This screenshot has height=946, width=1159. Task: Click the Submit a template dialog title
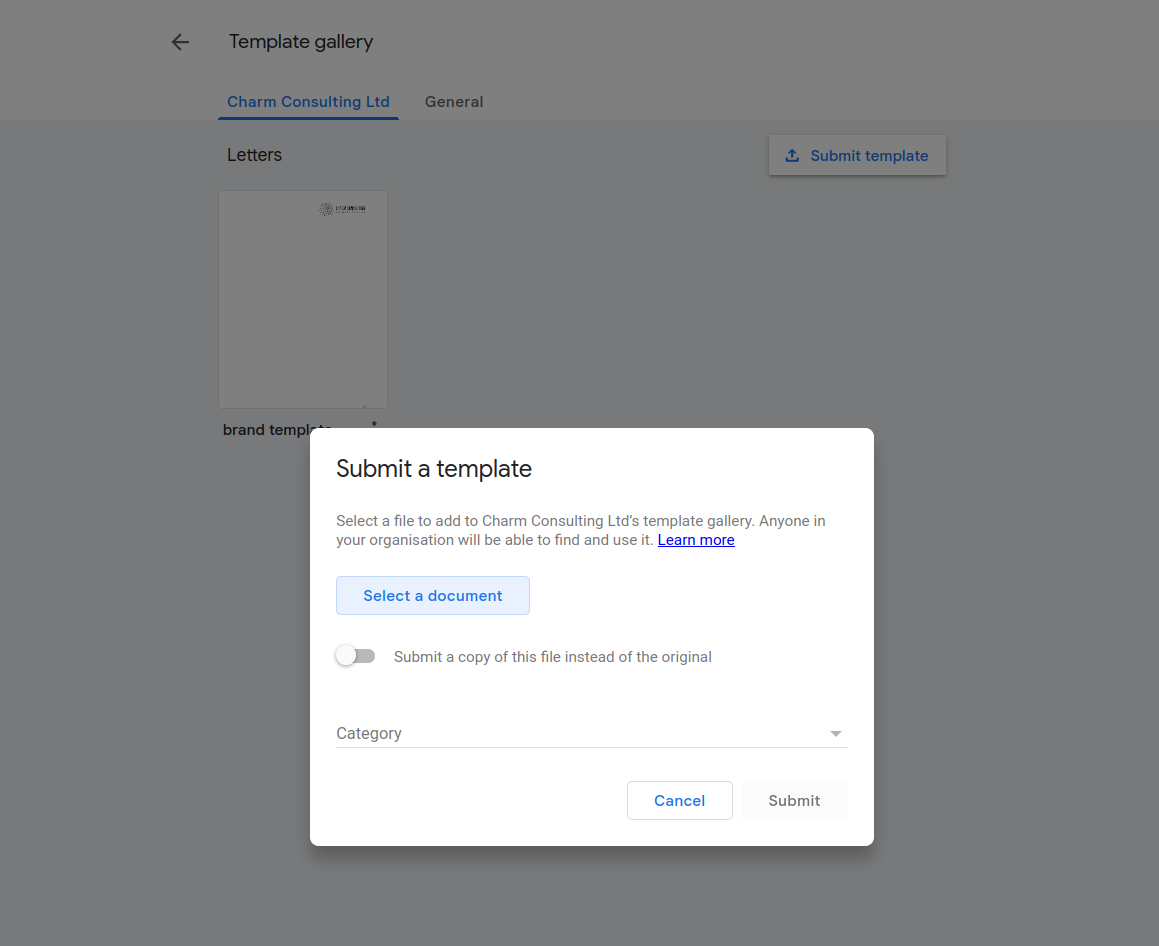tap(434, 469)
